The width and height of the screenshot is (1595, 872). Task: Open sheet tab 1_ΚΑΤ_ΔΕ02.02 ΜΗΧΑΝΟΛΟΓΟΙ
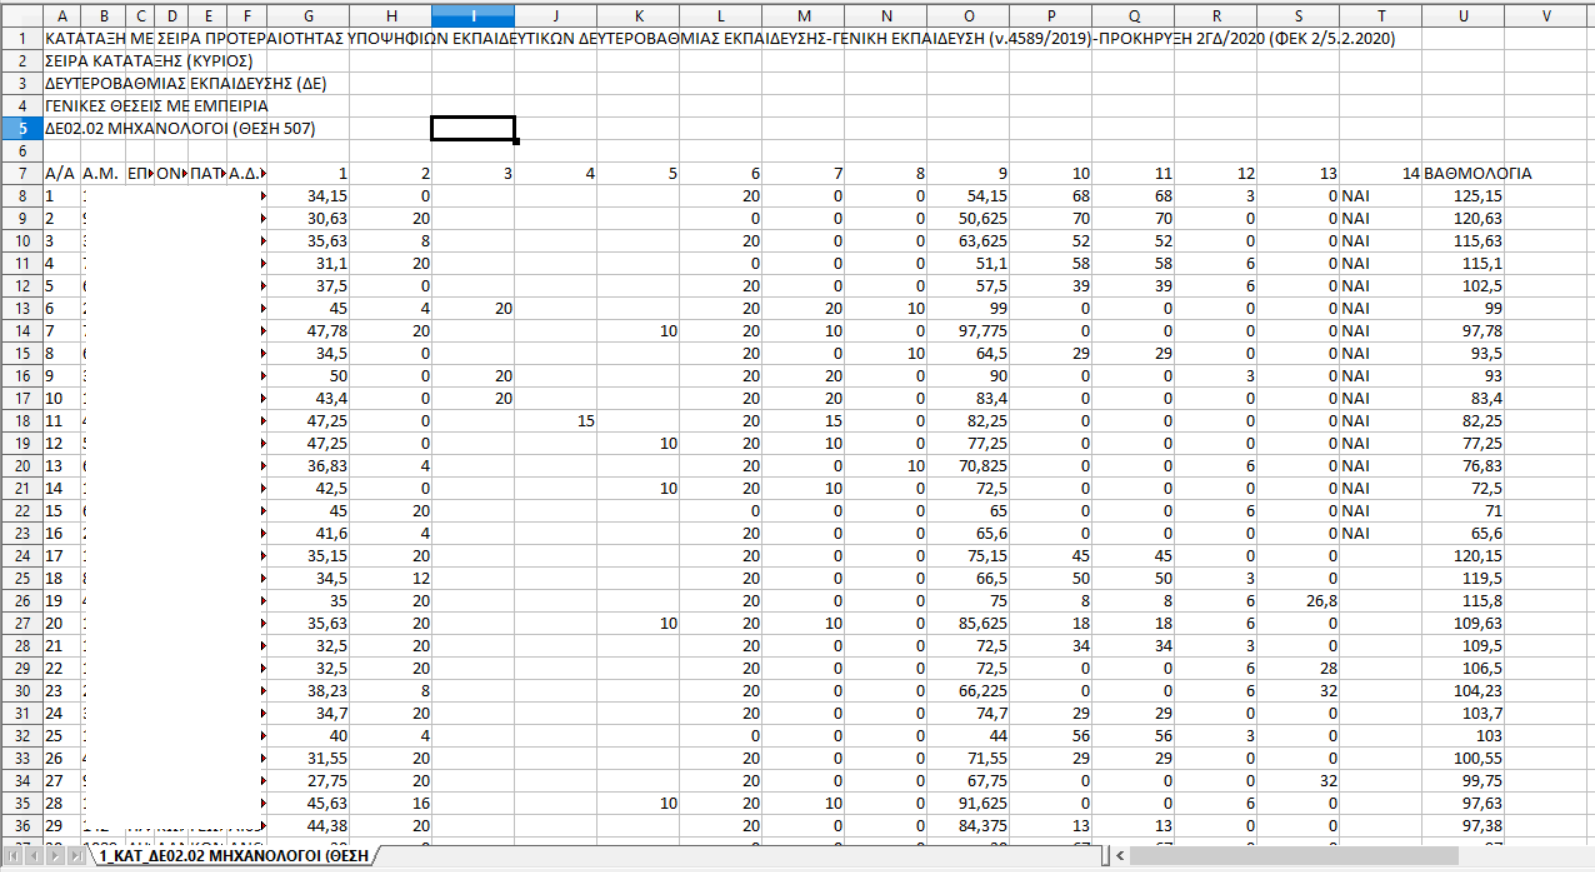coord(234,856)
